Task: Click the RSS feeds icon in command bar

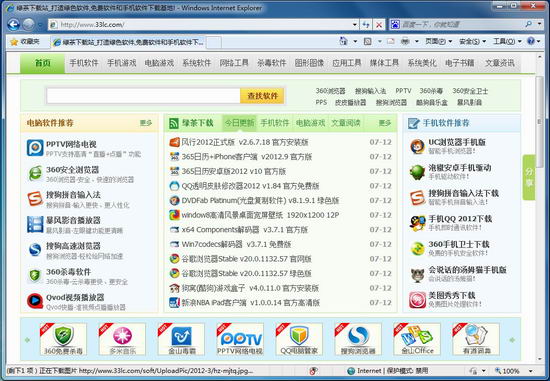Action: 368,41
